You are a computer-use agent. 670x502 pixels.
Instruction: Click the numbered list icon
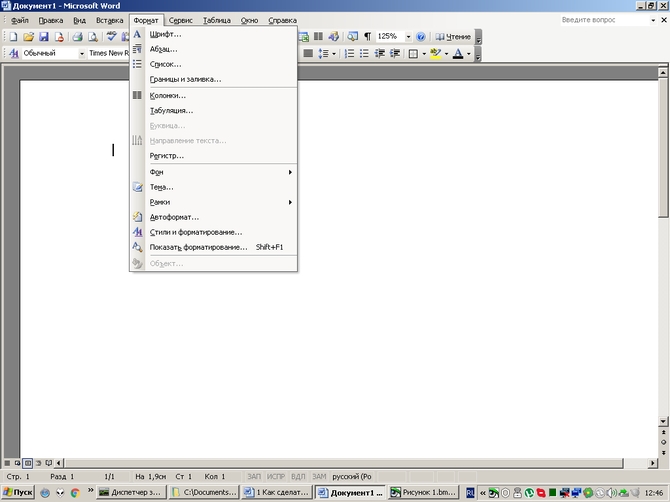349,53
